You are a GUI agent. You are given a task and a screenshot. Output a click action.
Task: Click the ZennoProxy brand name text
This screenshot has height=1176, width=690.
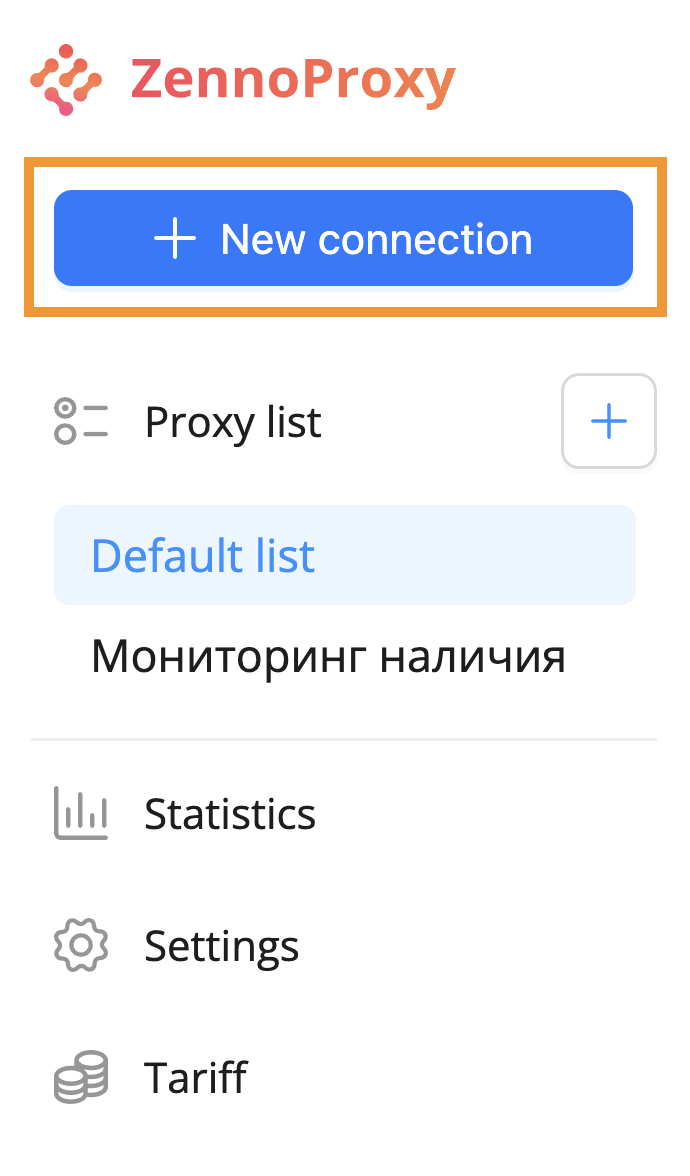pyautogui.click(x=293, y=80)
